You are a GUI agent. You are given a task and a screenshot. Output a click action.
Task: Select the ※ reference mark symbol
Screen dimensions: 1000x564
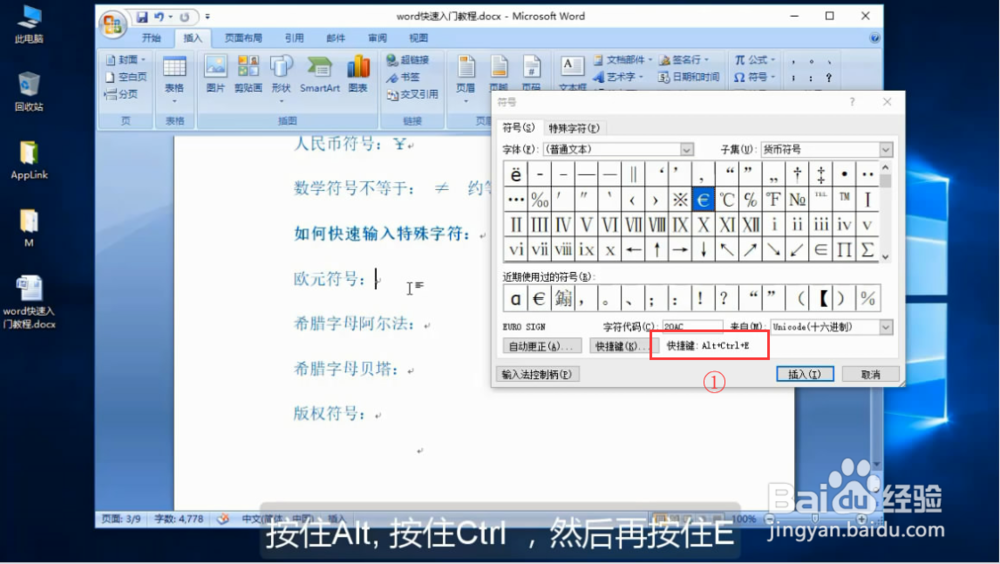click(x=680, y=199)
